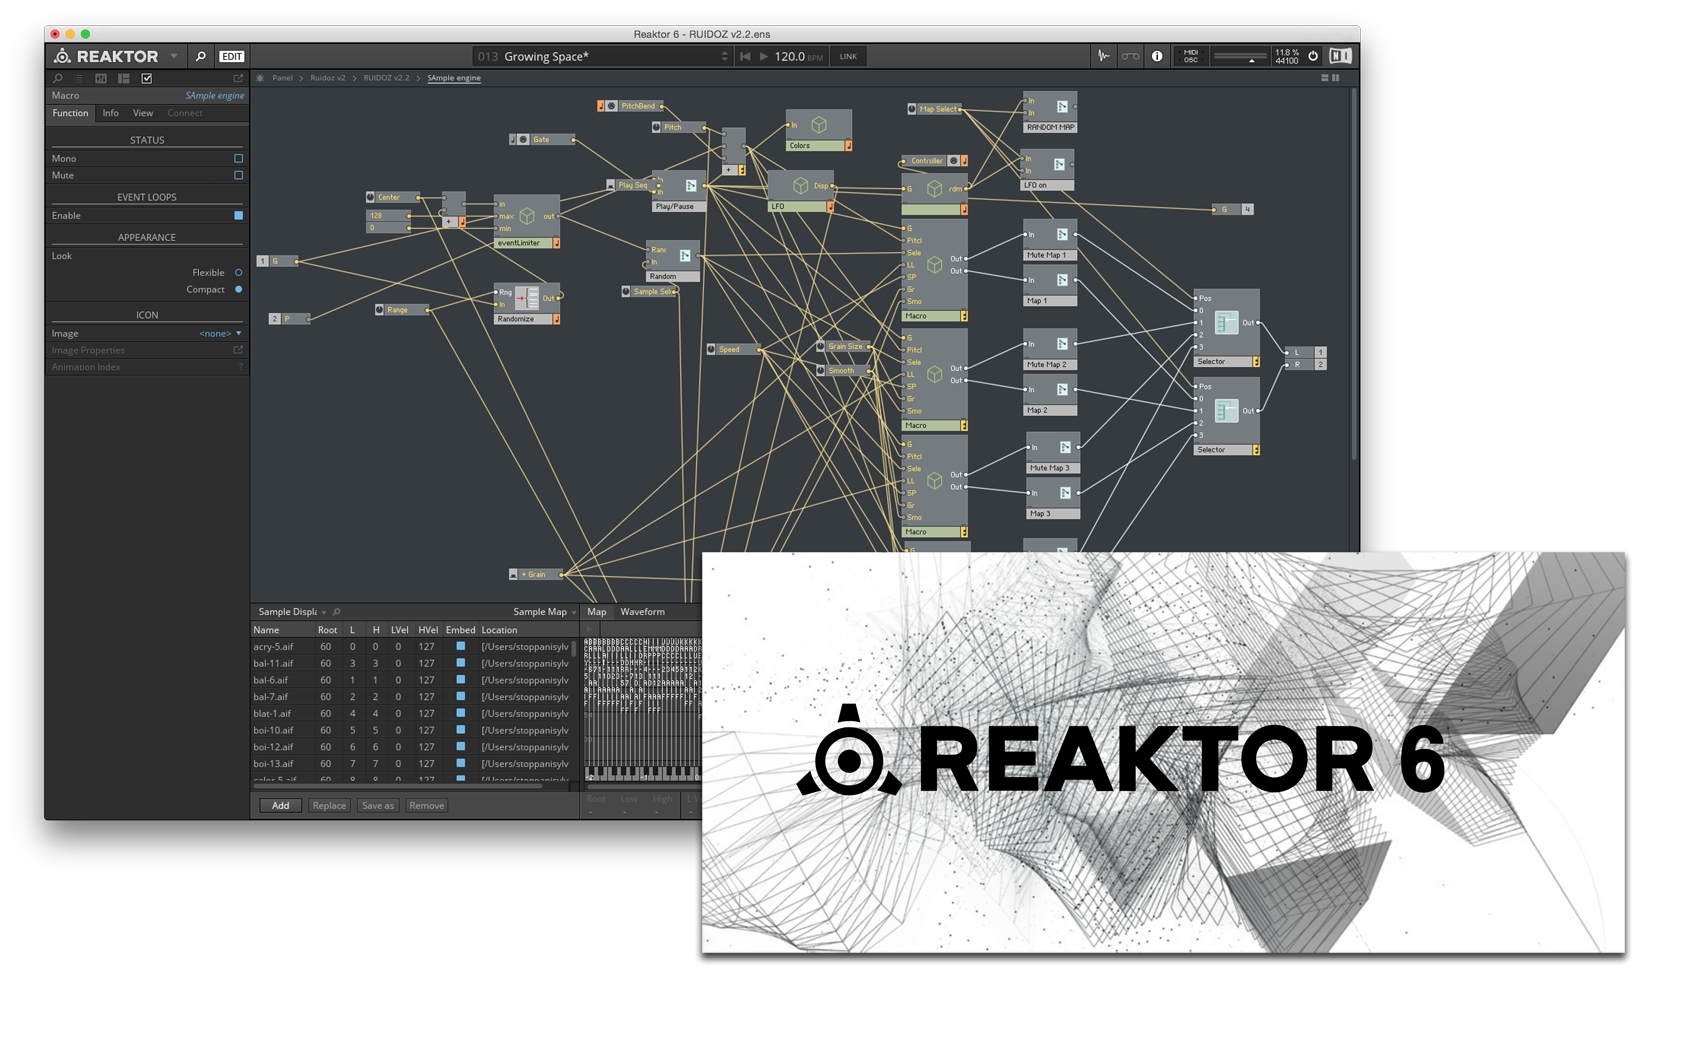Click the side pane search icon
Screen dimensions: 1700x1048
(x=58, y=78)
